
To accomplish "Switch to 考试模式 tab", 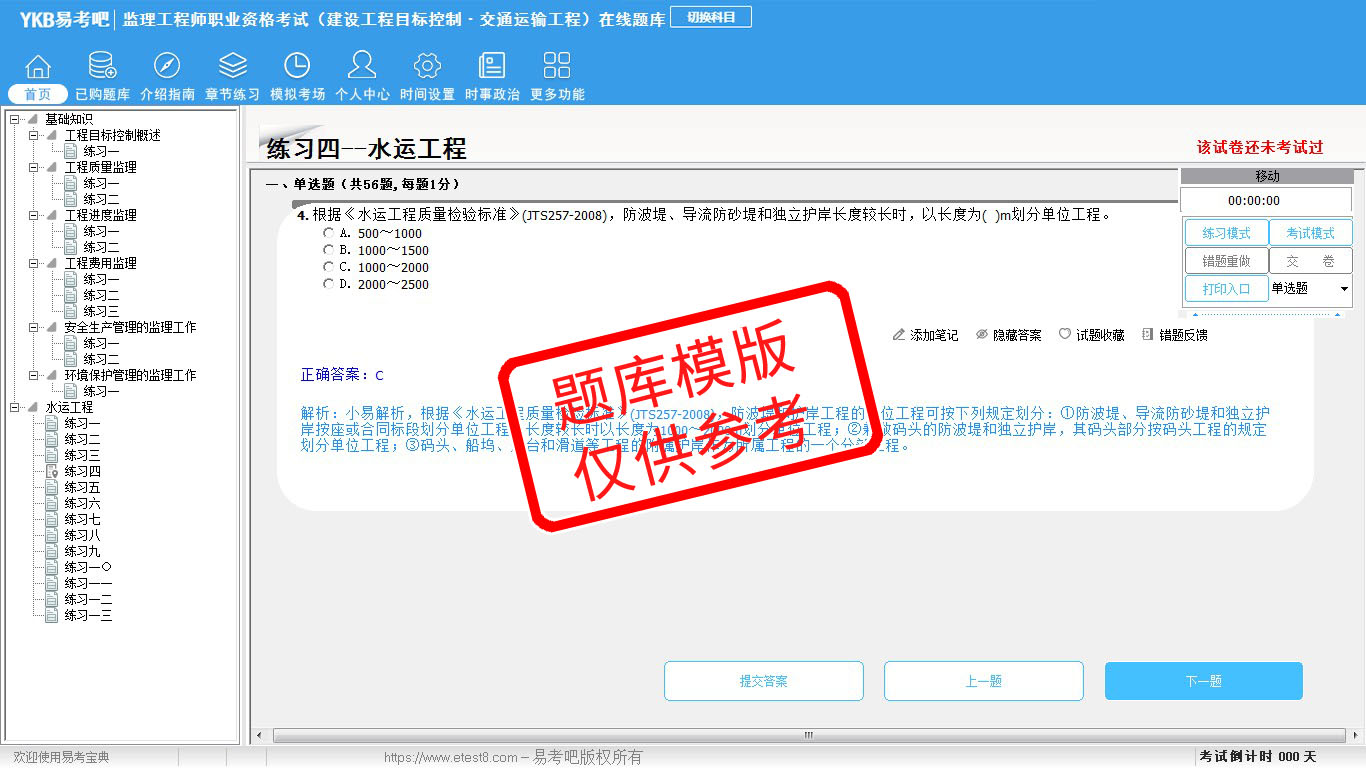I will (1310, 233).
